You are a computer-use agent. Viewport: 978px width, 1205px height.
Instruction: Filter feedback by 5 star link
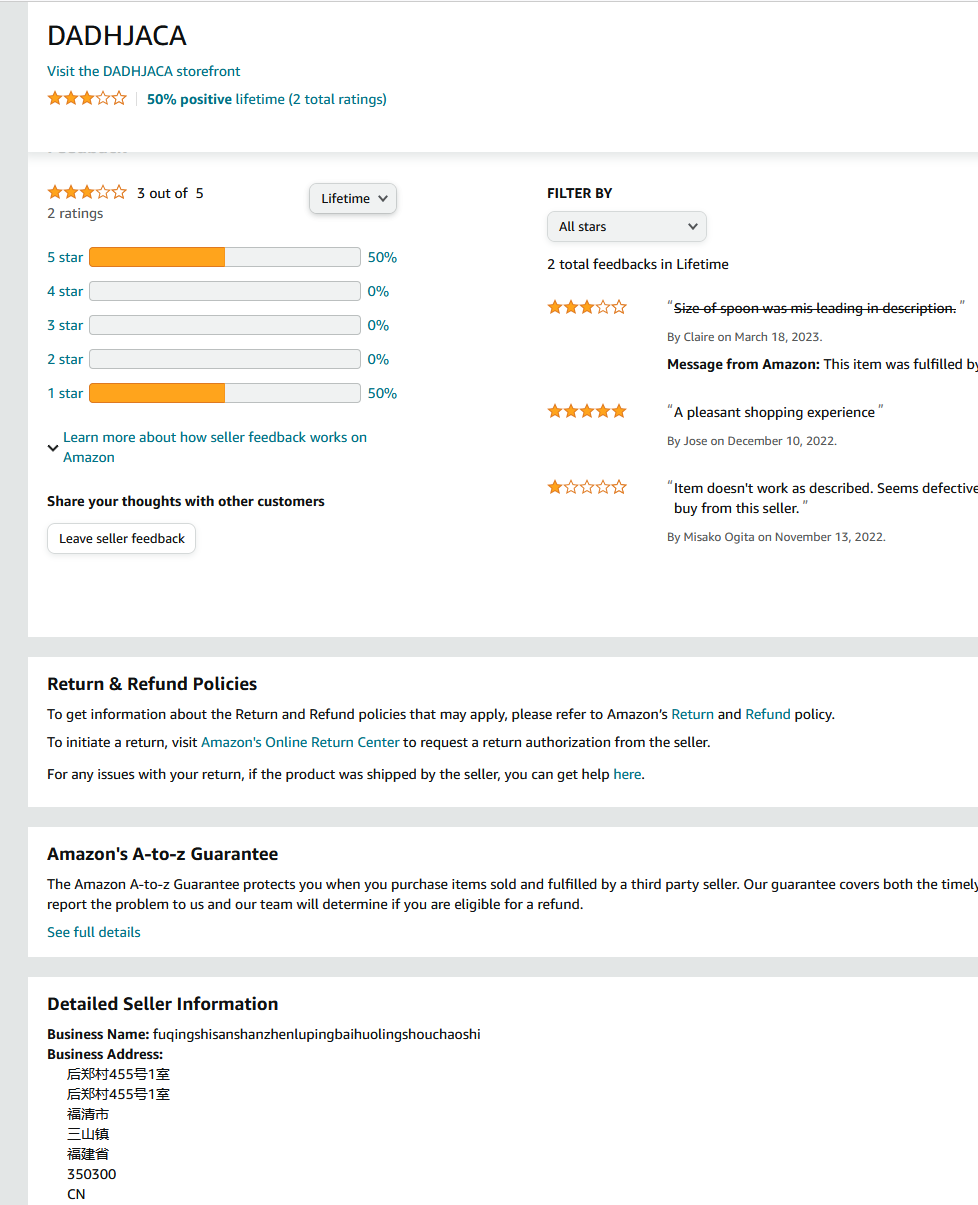[x=65, y=258]
